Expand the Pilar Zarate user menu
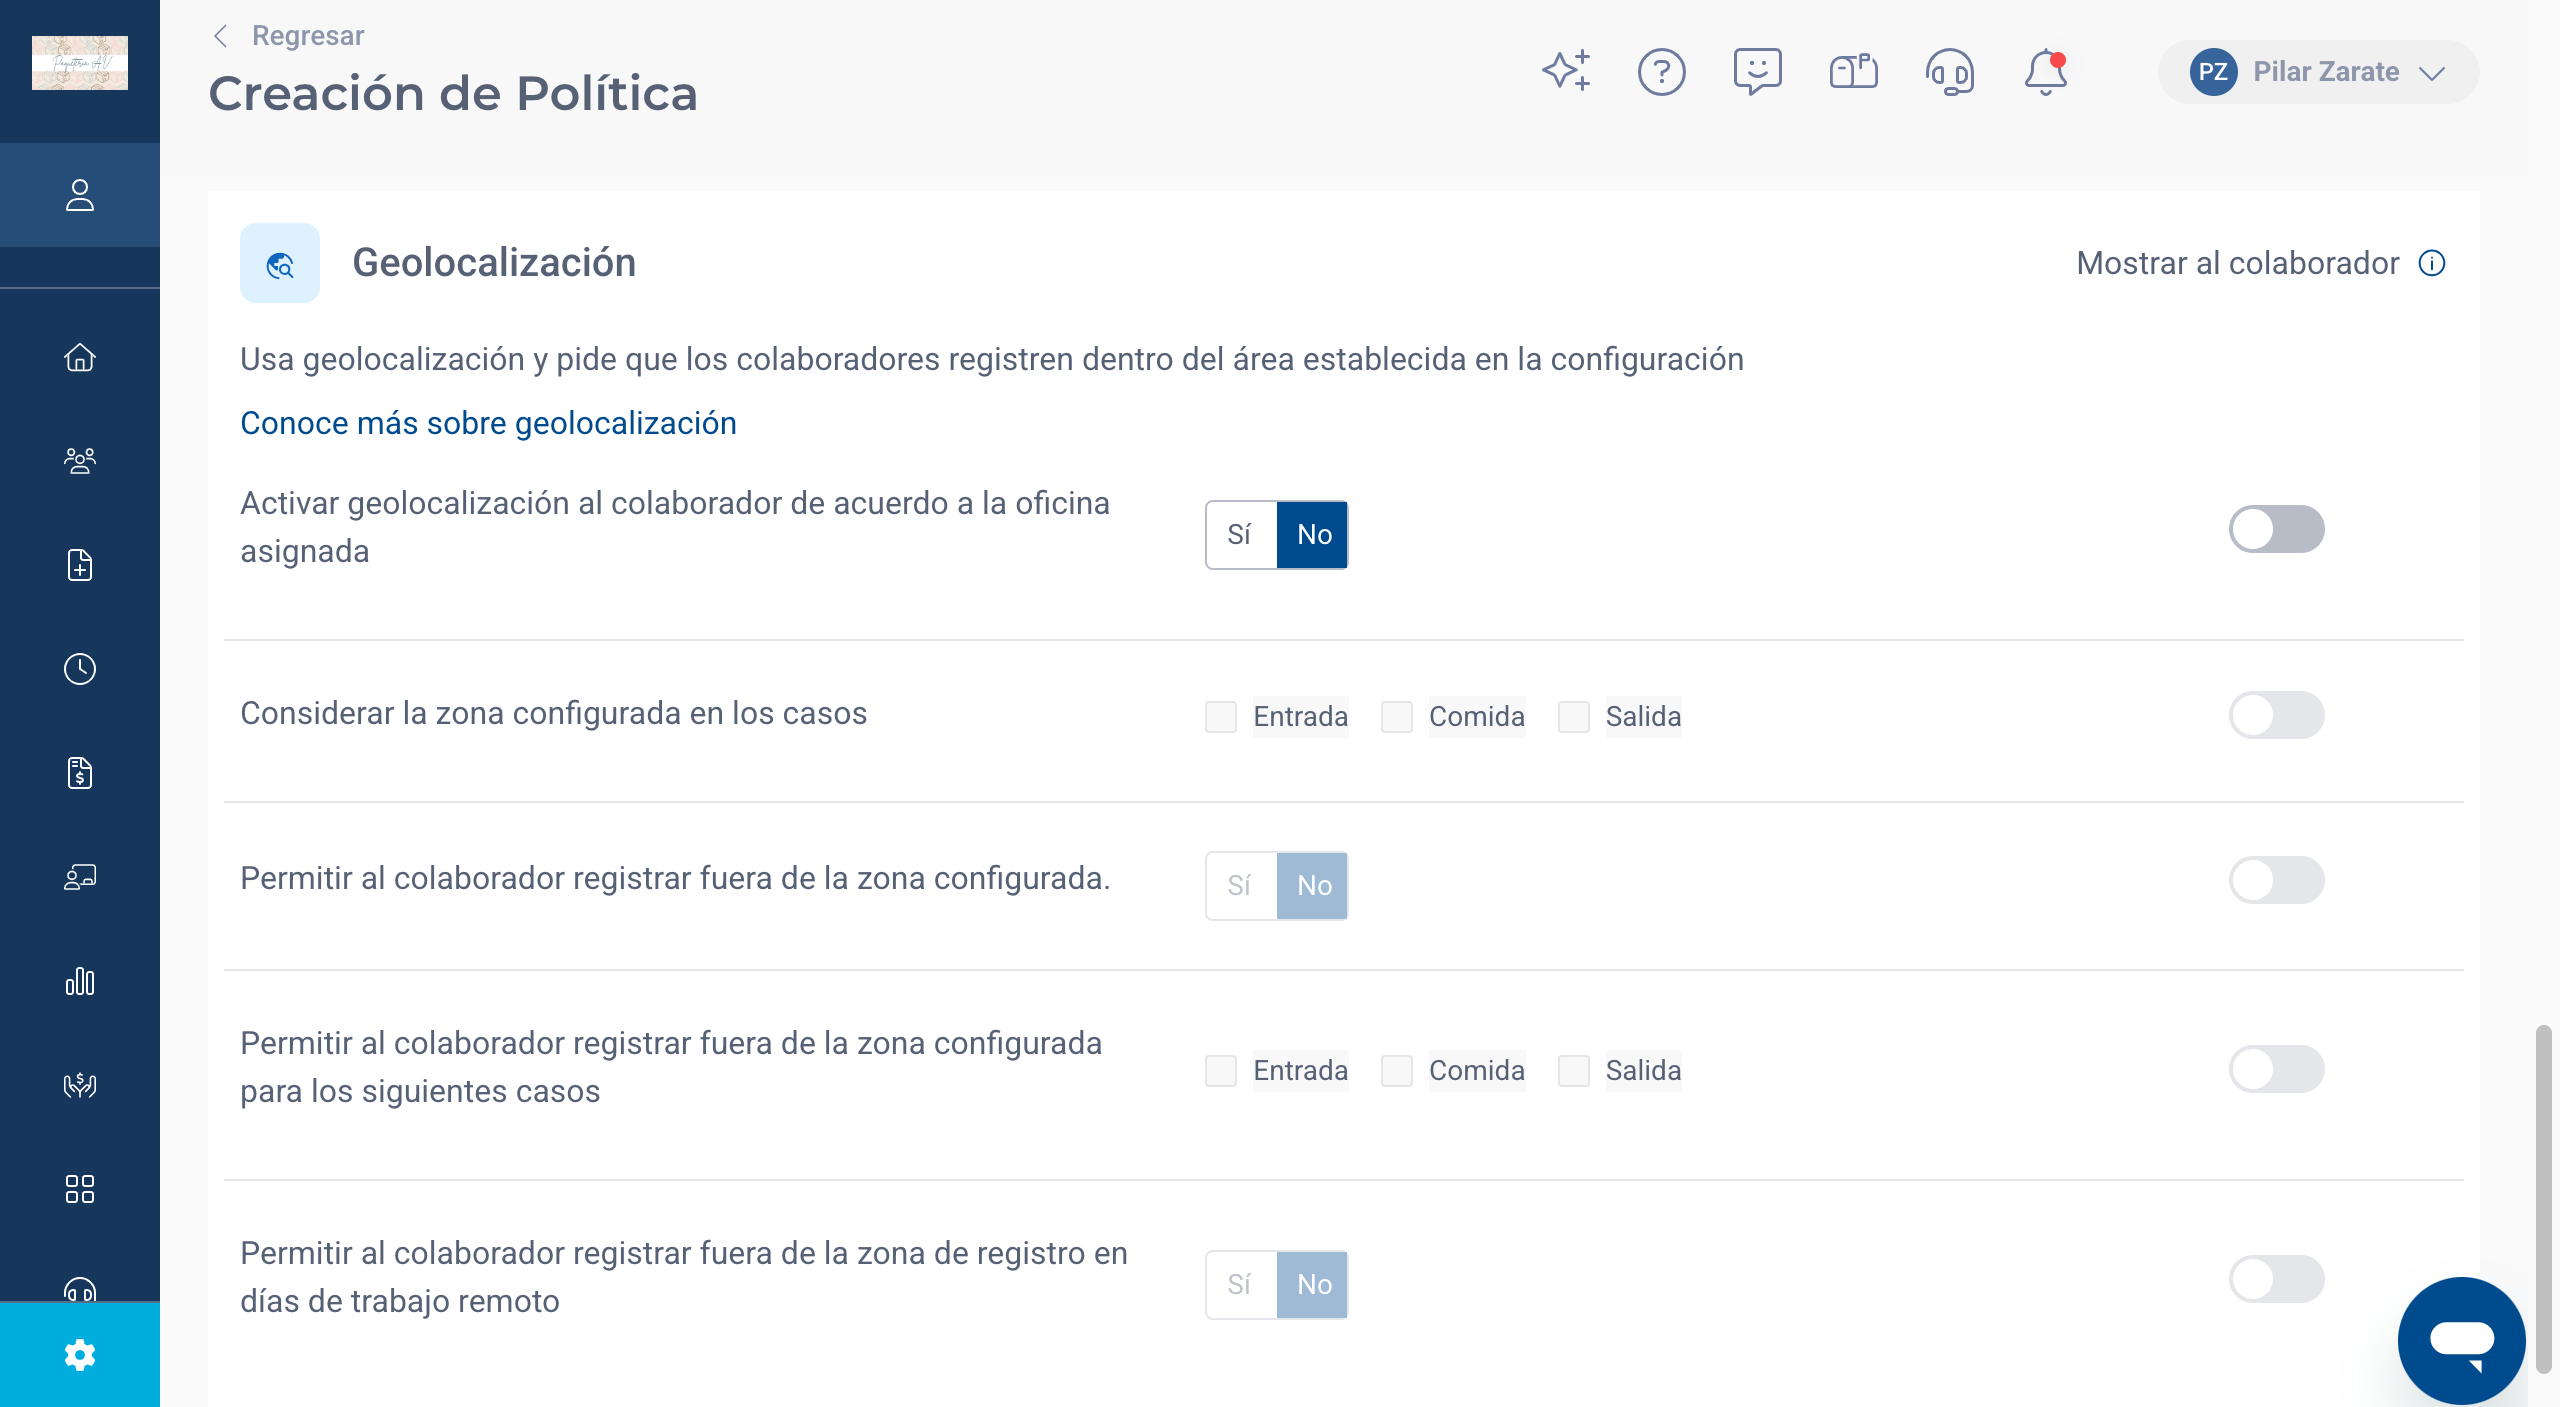This screenshot has width=2560, height=1407. (2319, 72)
